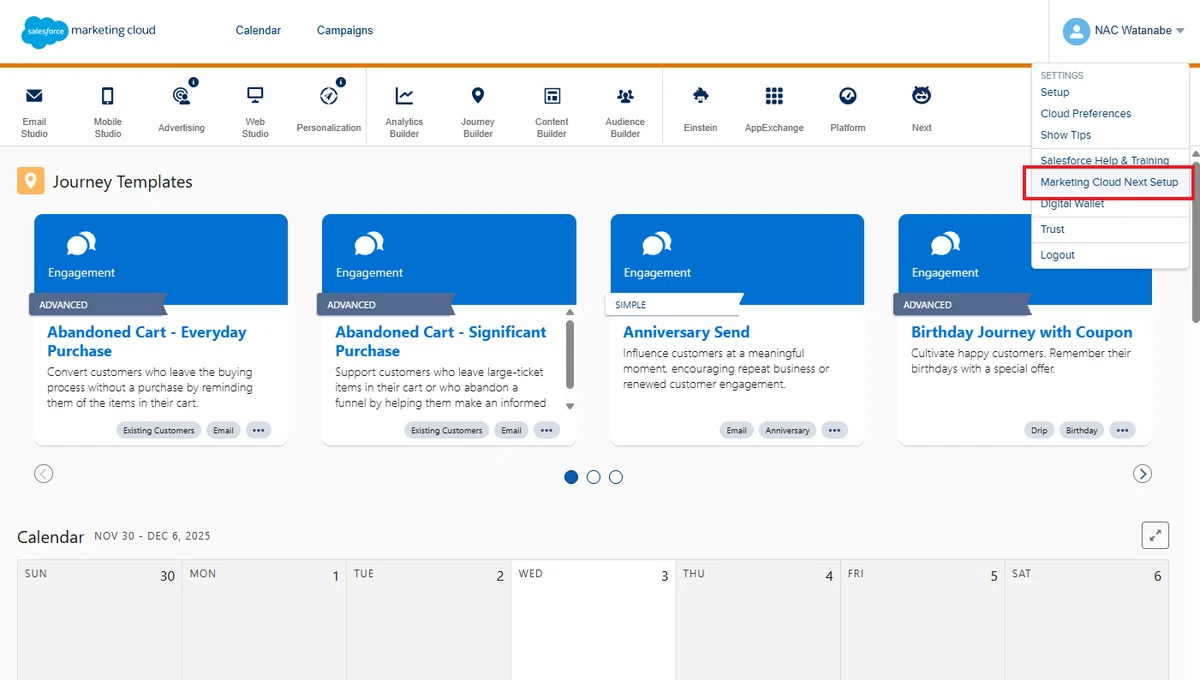This screenshot has width=1200, height=680.
Task: Show more tags on Abandoned Cart Everyday
Action: click(259, 430)
